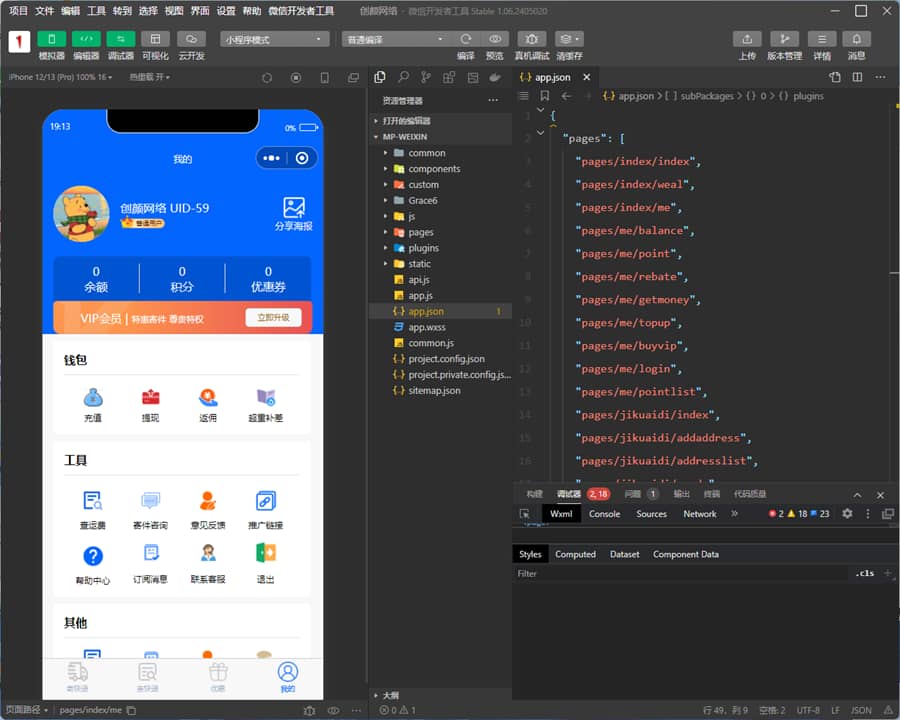Click the 真机调试 remote debug icon
Screen dimensions: 900x720
click(x=531, y=39)
